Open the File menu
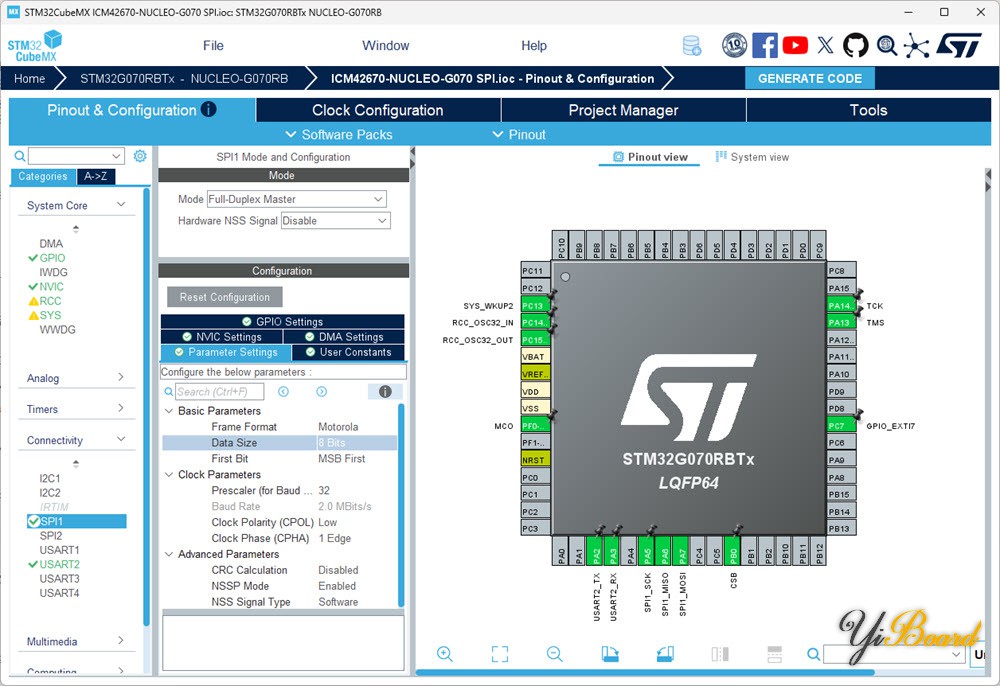The height and width of the screenshot is (686, 1000). click(213, 45)
